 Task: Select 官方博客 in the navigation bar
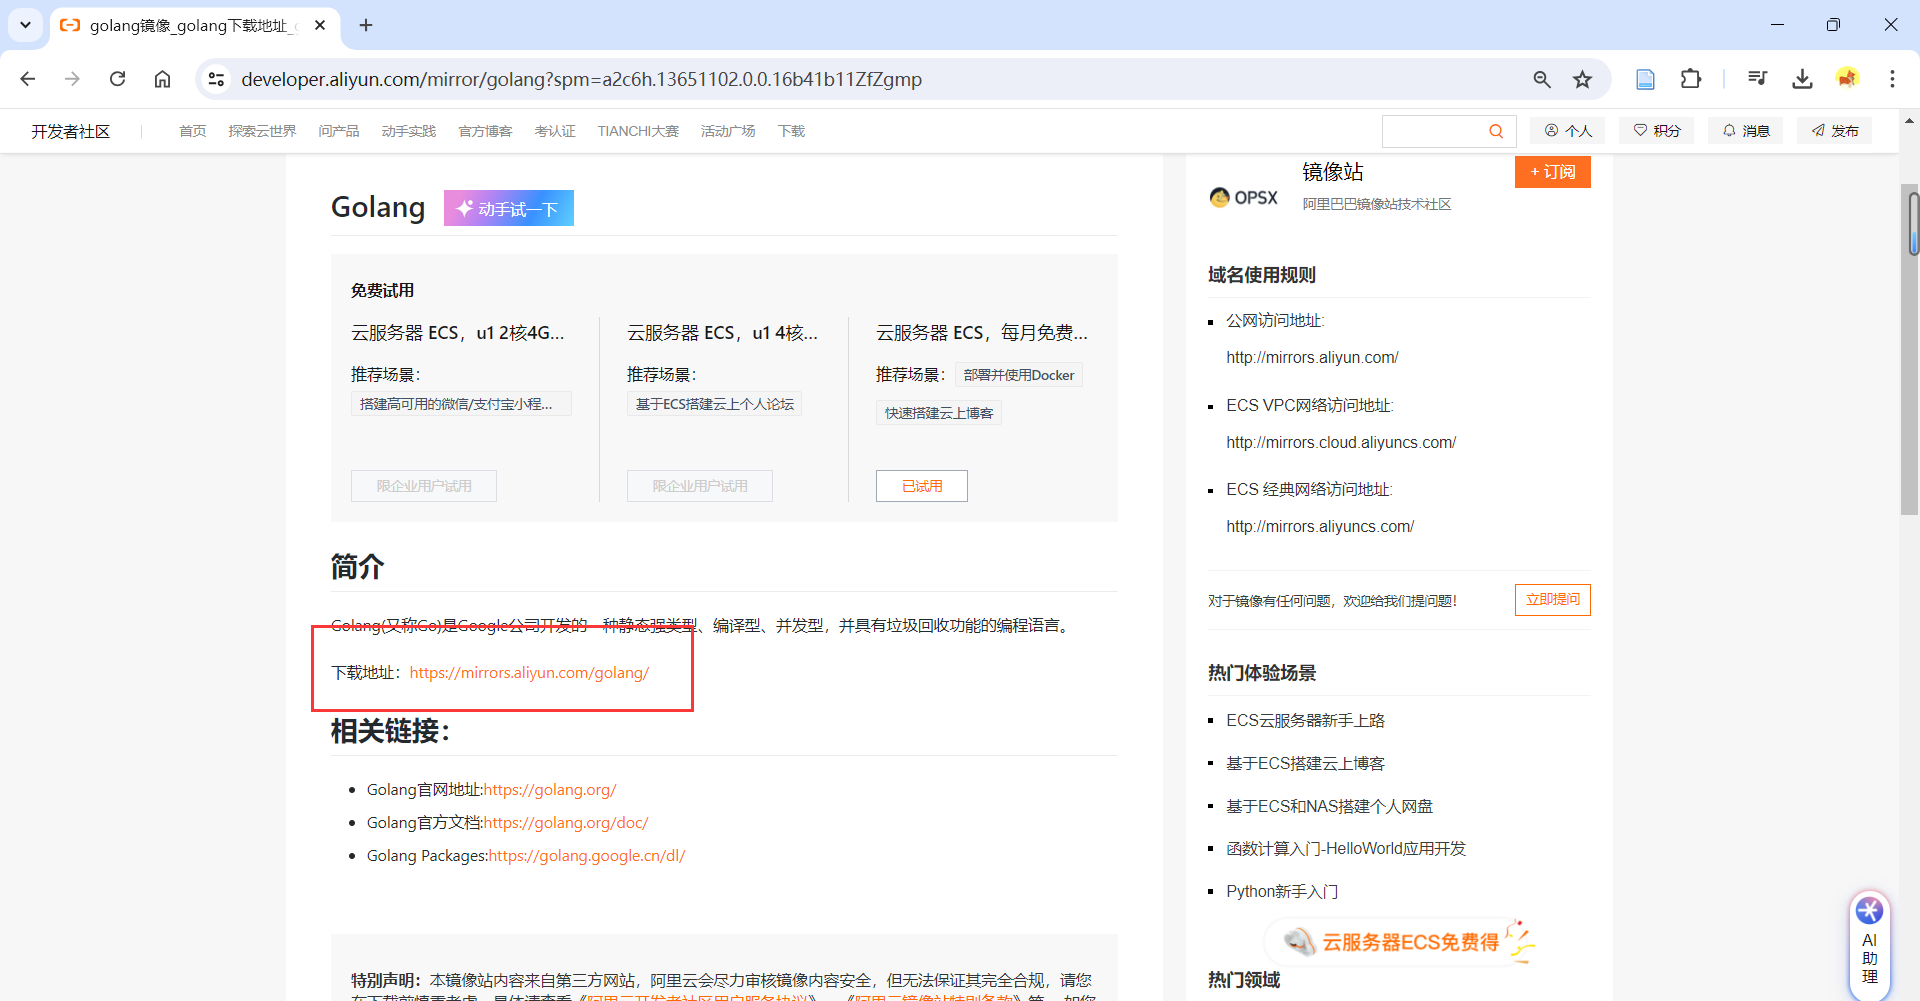pos(485,130)
